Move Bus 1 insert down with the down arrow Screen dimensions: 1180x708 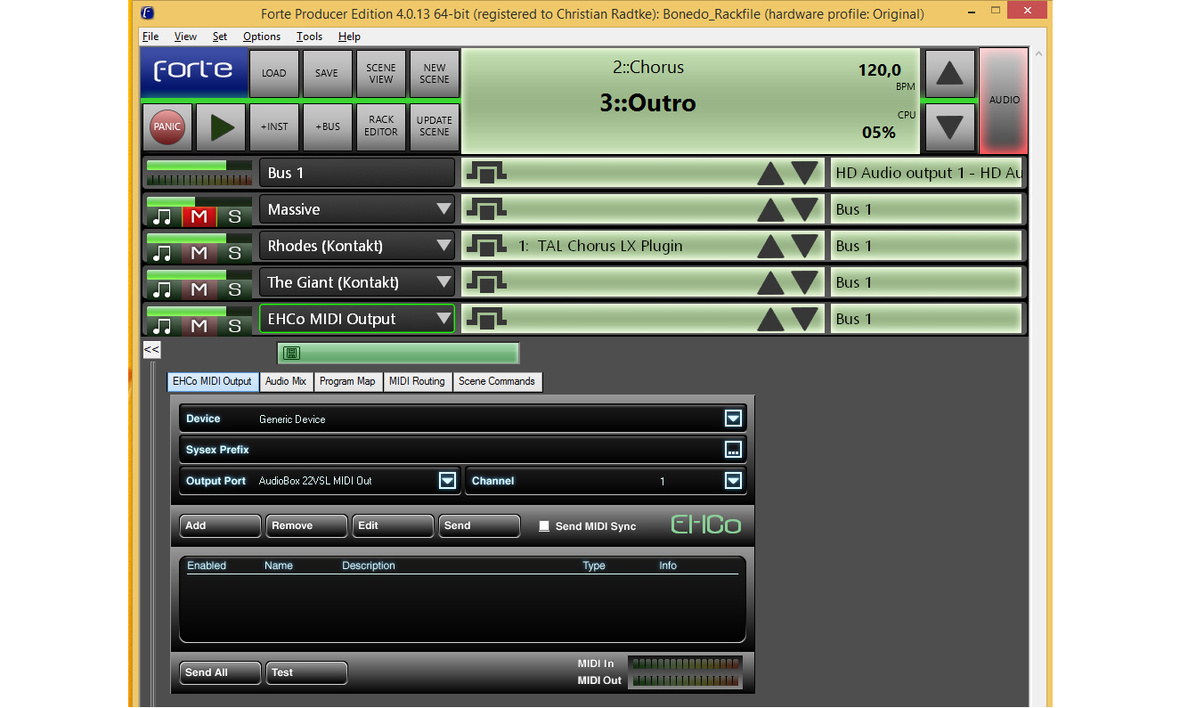[x=804, y=173]
